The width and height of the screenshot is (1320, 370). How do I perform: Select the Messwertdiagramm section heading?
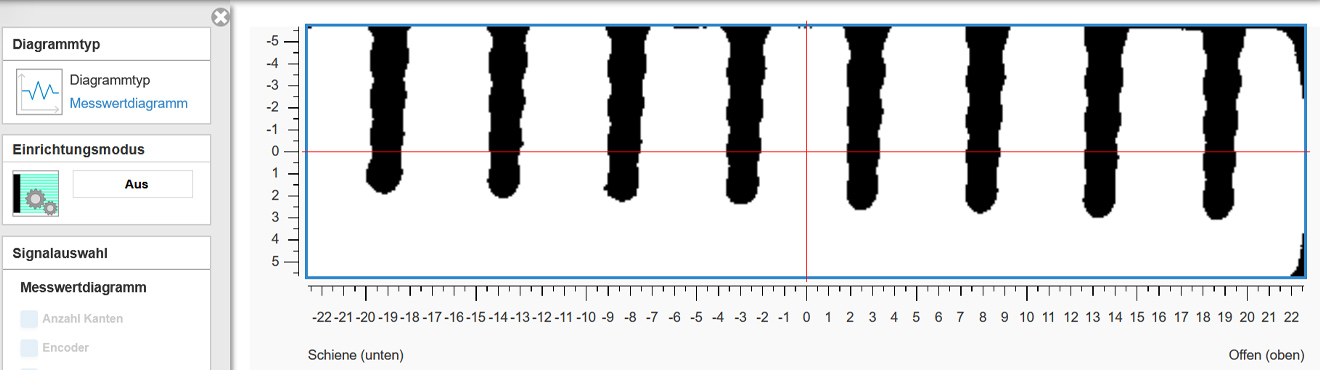coord(83,288)
